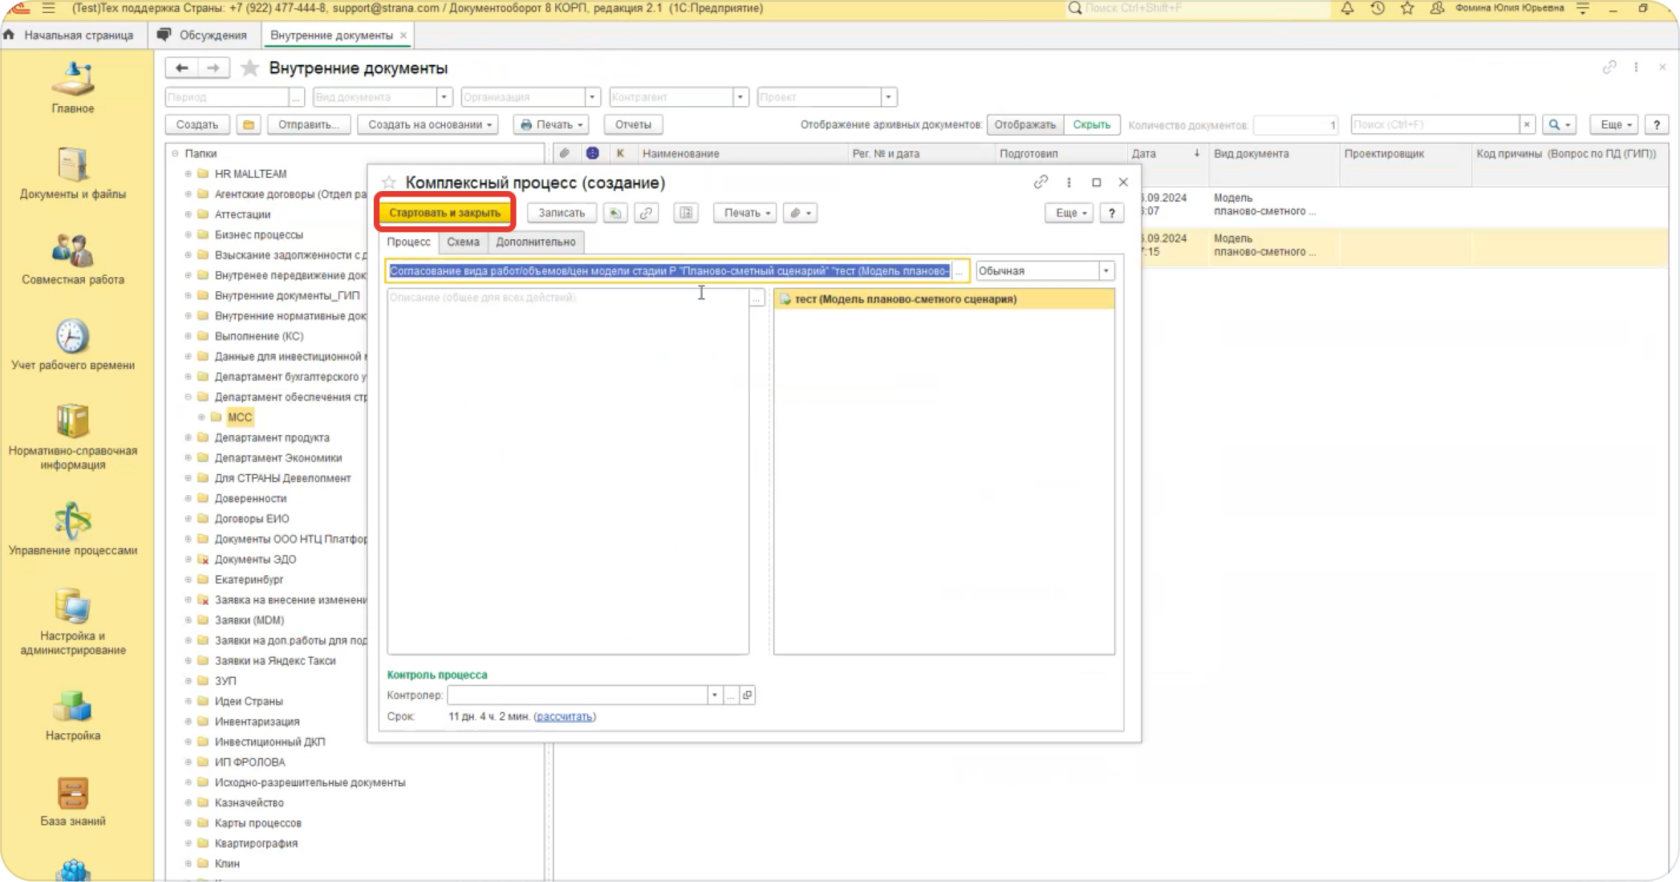Screen dimensions: 1680x882
Task: Open the Главное section in the sidebar
Action: pos(73,88)
